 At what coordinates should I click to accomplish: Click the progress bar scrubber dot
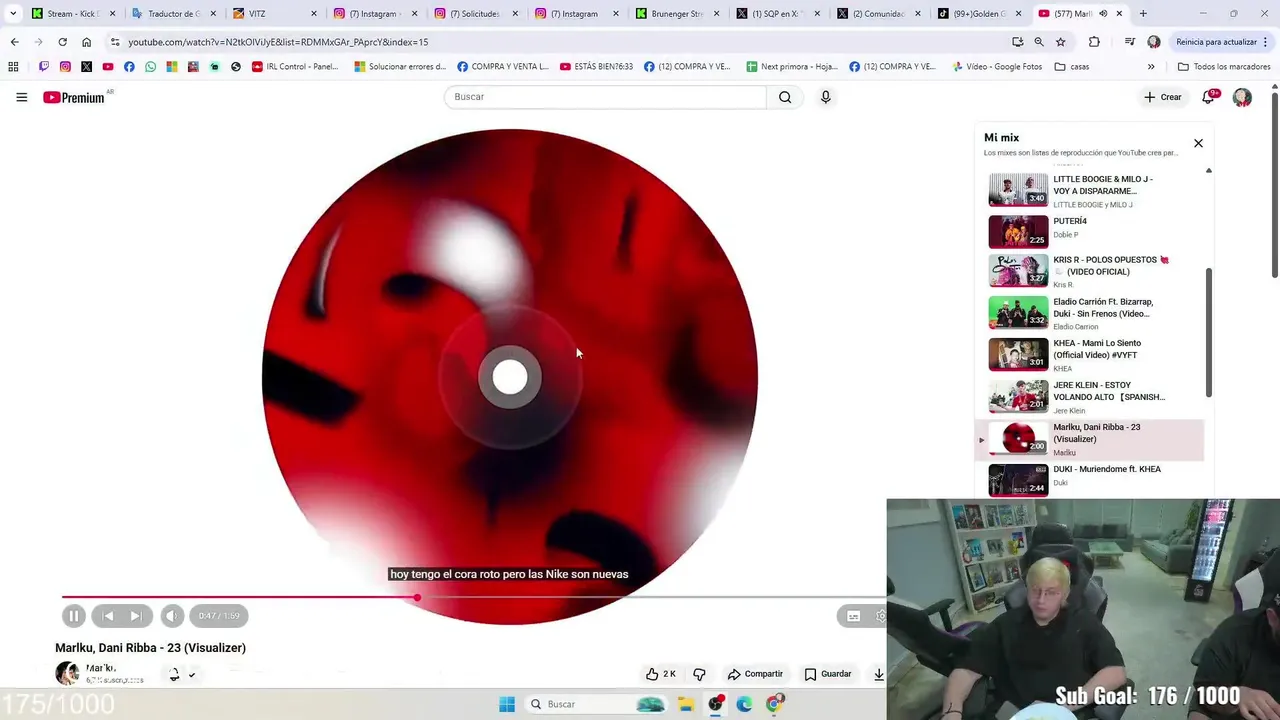click(x=417, y=598)
